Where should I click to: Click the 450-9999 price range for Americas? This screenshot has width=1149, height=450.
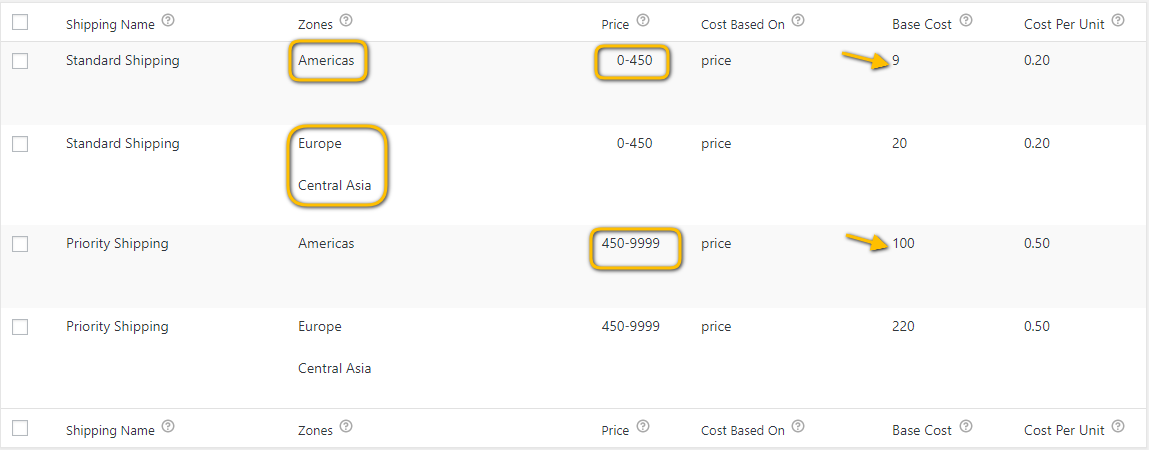pos(630,243)
